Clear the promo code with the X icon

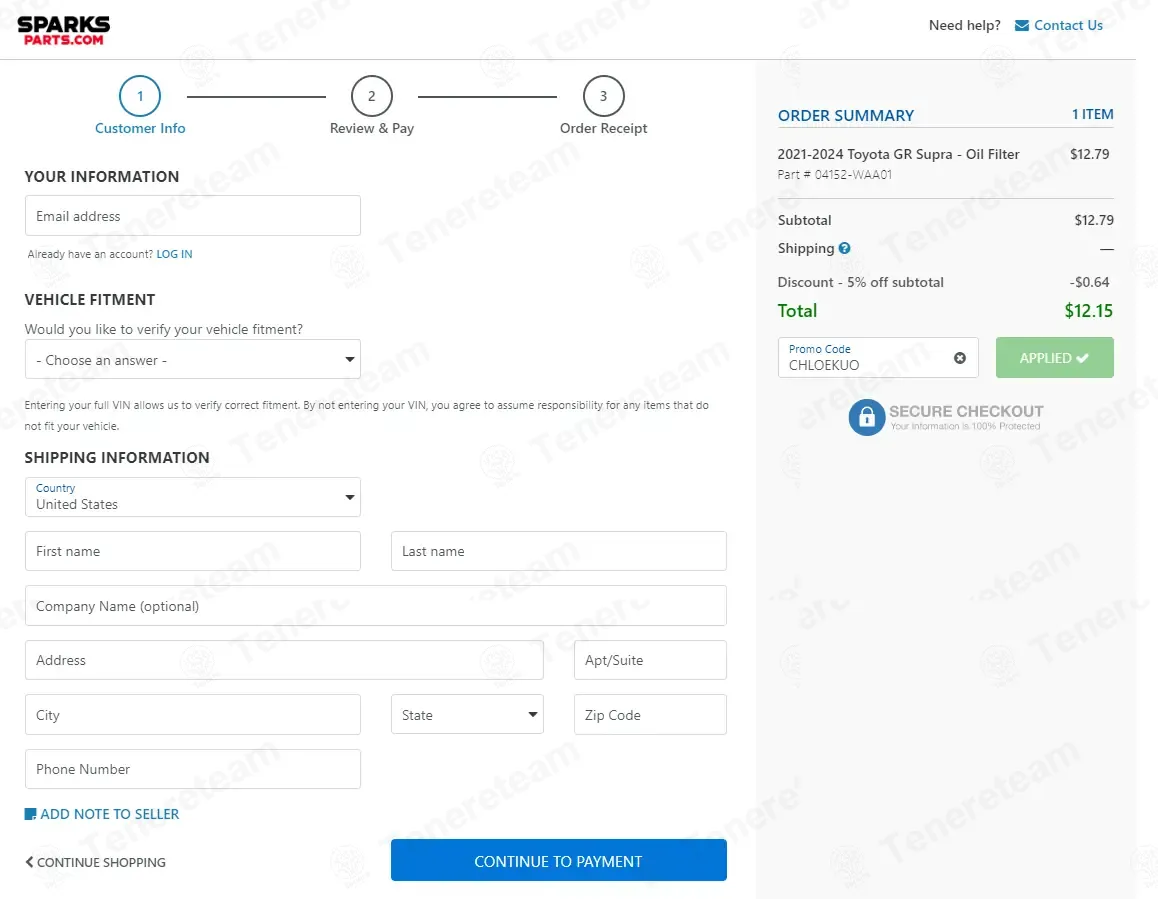[x=959, y=358]
